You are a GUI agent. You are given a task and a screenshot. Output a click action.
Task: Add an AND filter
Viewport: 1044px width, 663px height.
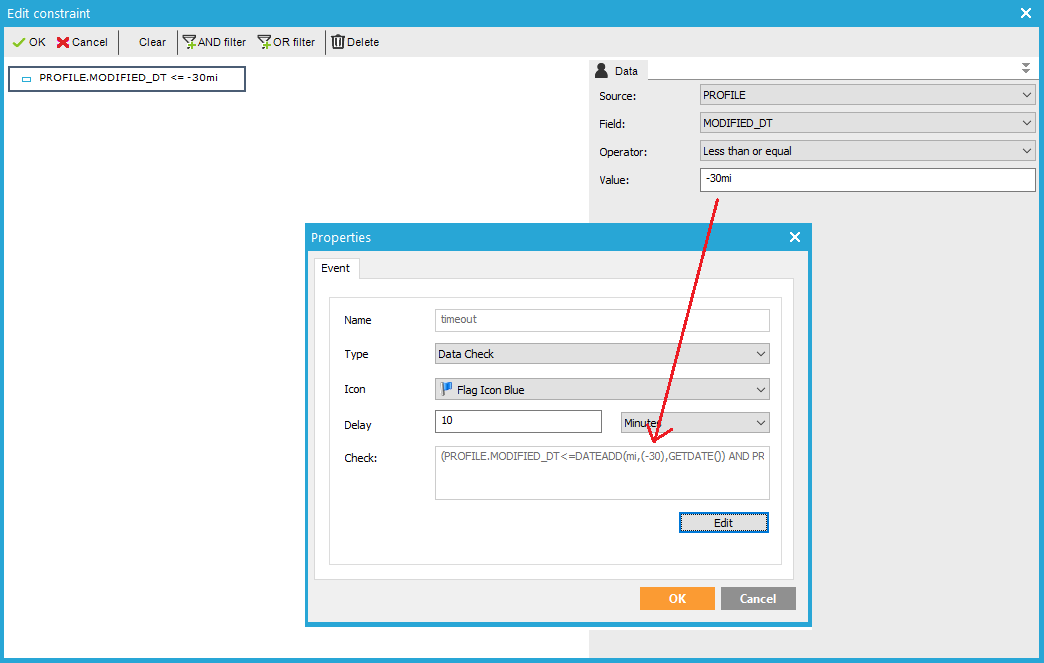tap(214, 42)
